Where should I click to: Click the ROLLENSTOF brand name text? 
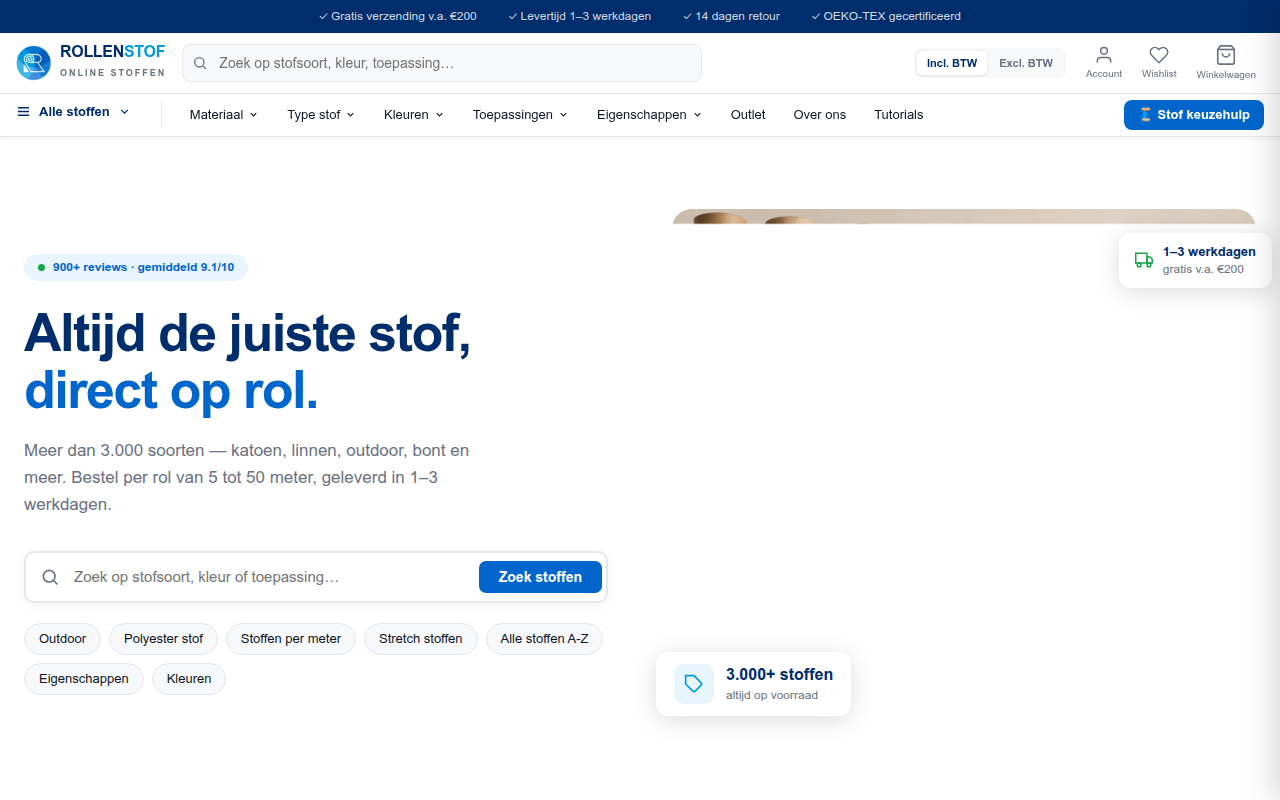pyautogui.click(x=112, y=51)
